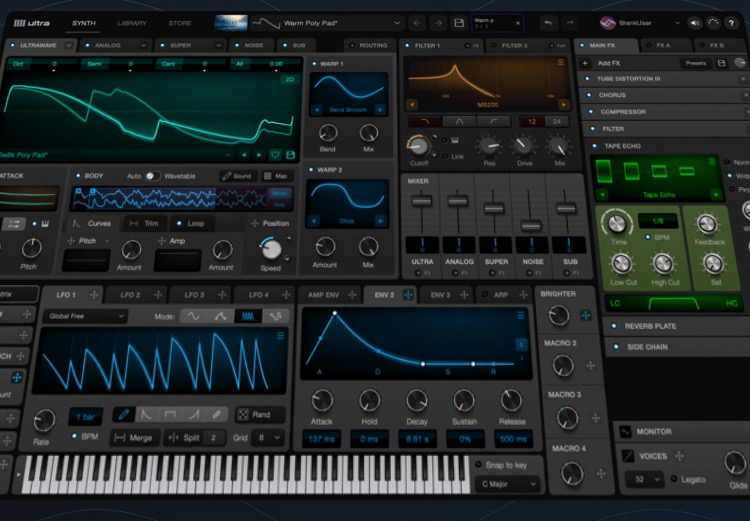Click the pencil draw tool in LFO 1
The image size is (750, 521).
tap(123, 414)
